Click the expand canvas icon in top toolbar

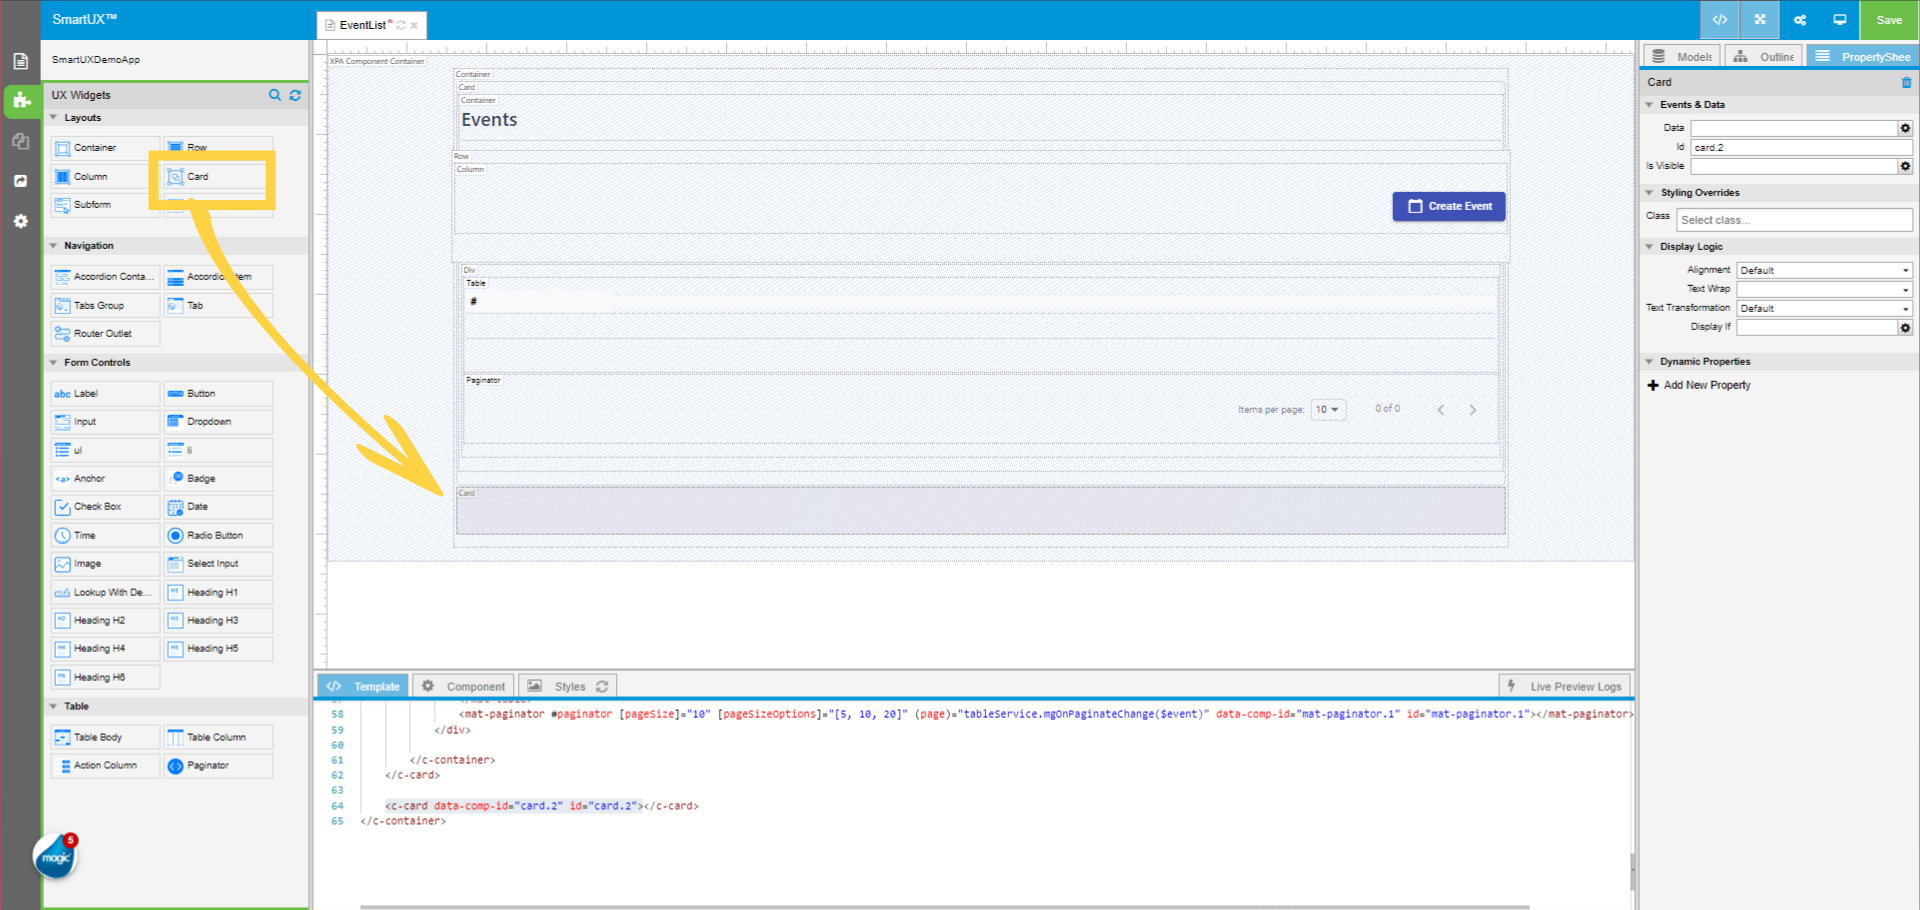click(1759, 20)
